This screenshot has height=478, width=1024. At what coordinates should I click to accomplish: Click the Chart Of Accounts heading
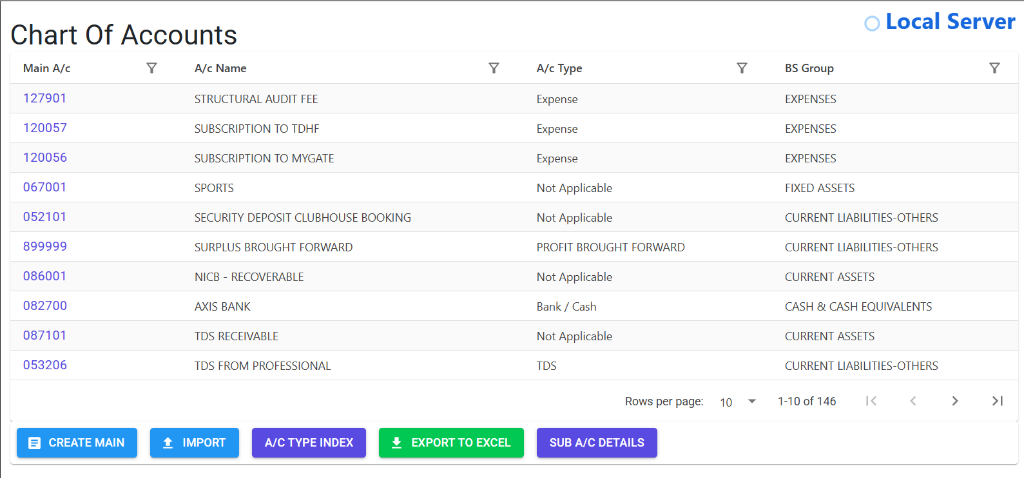124,35
